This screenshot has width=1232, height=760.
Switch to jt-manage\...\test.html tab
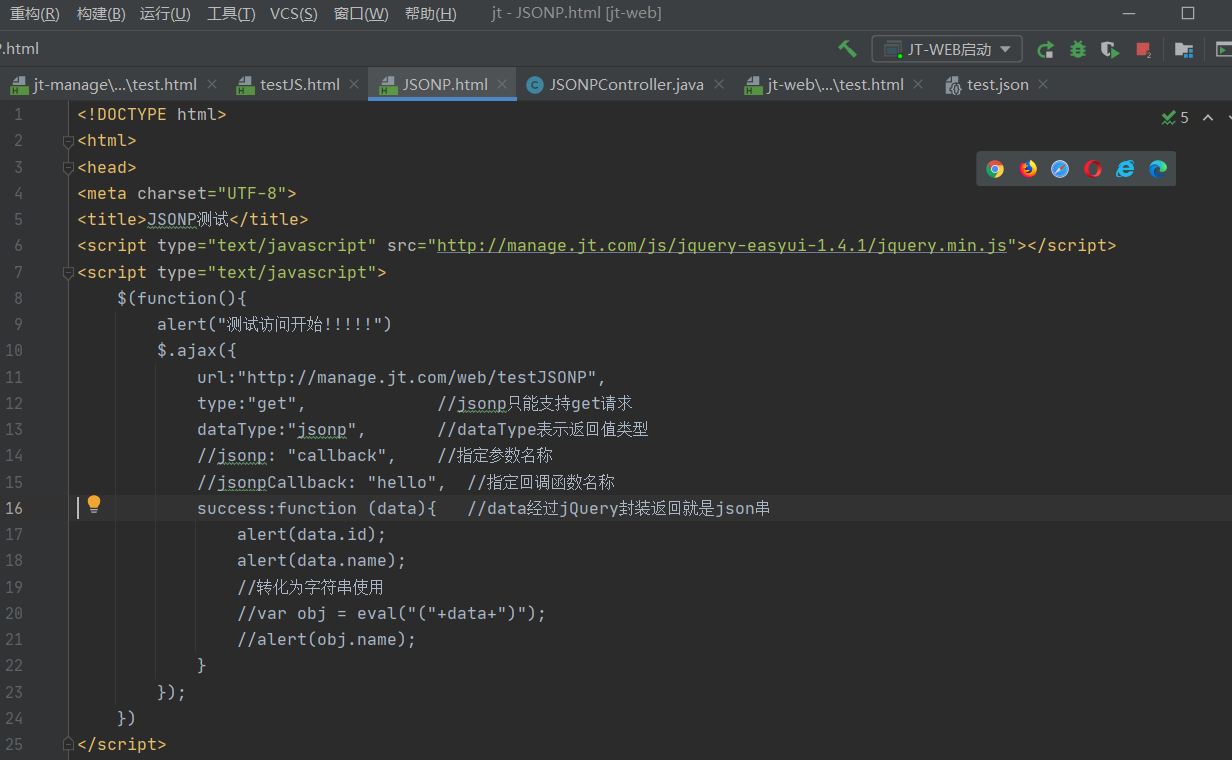115,85
